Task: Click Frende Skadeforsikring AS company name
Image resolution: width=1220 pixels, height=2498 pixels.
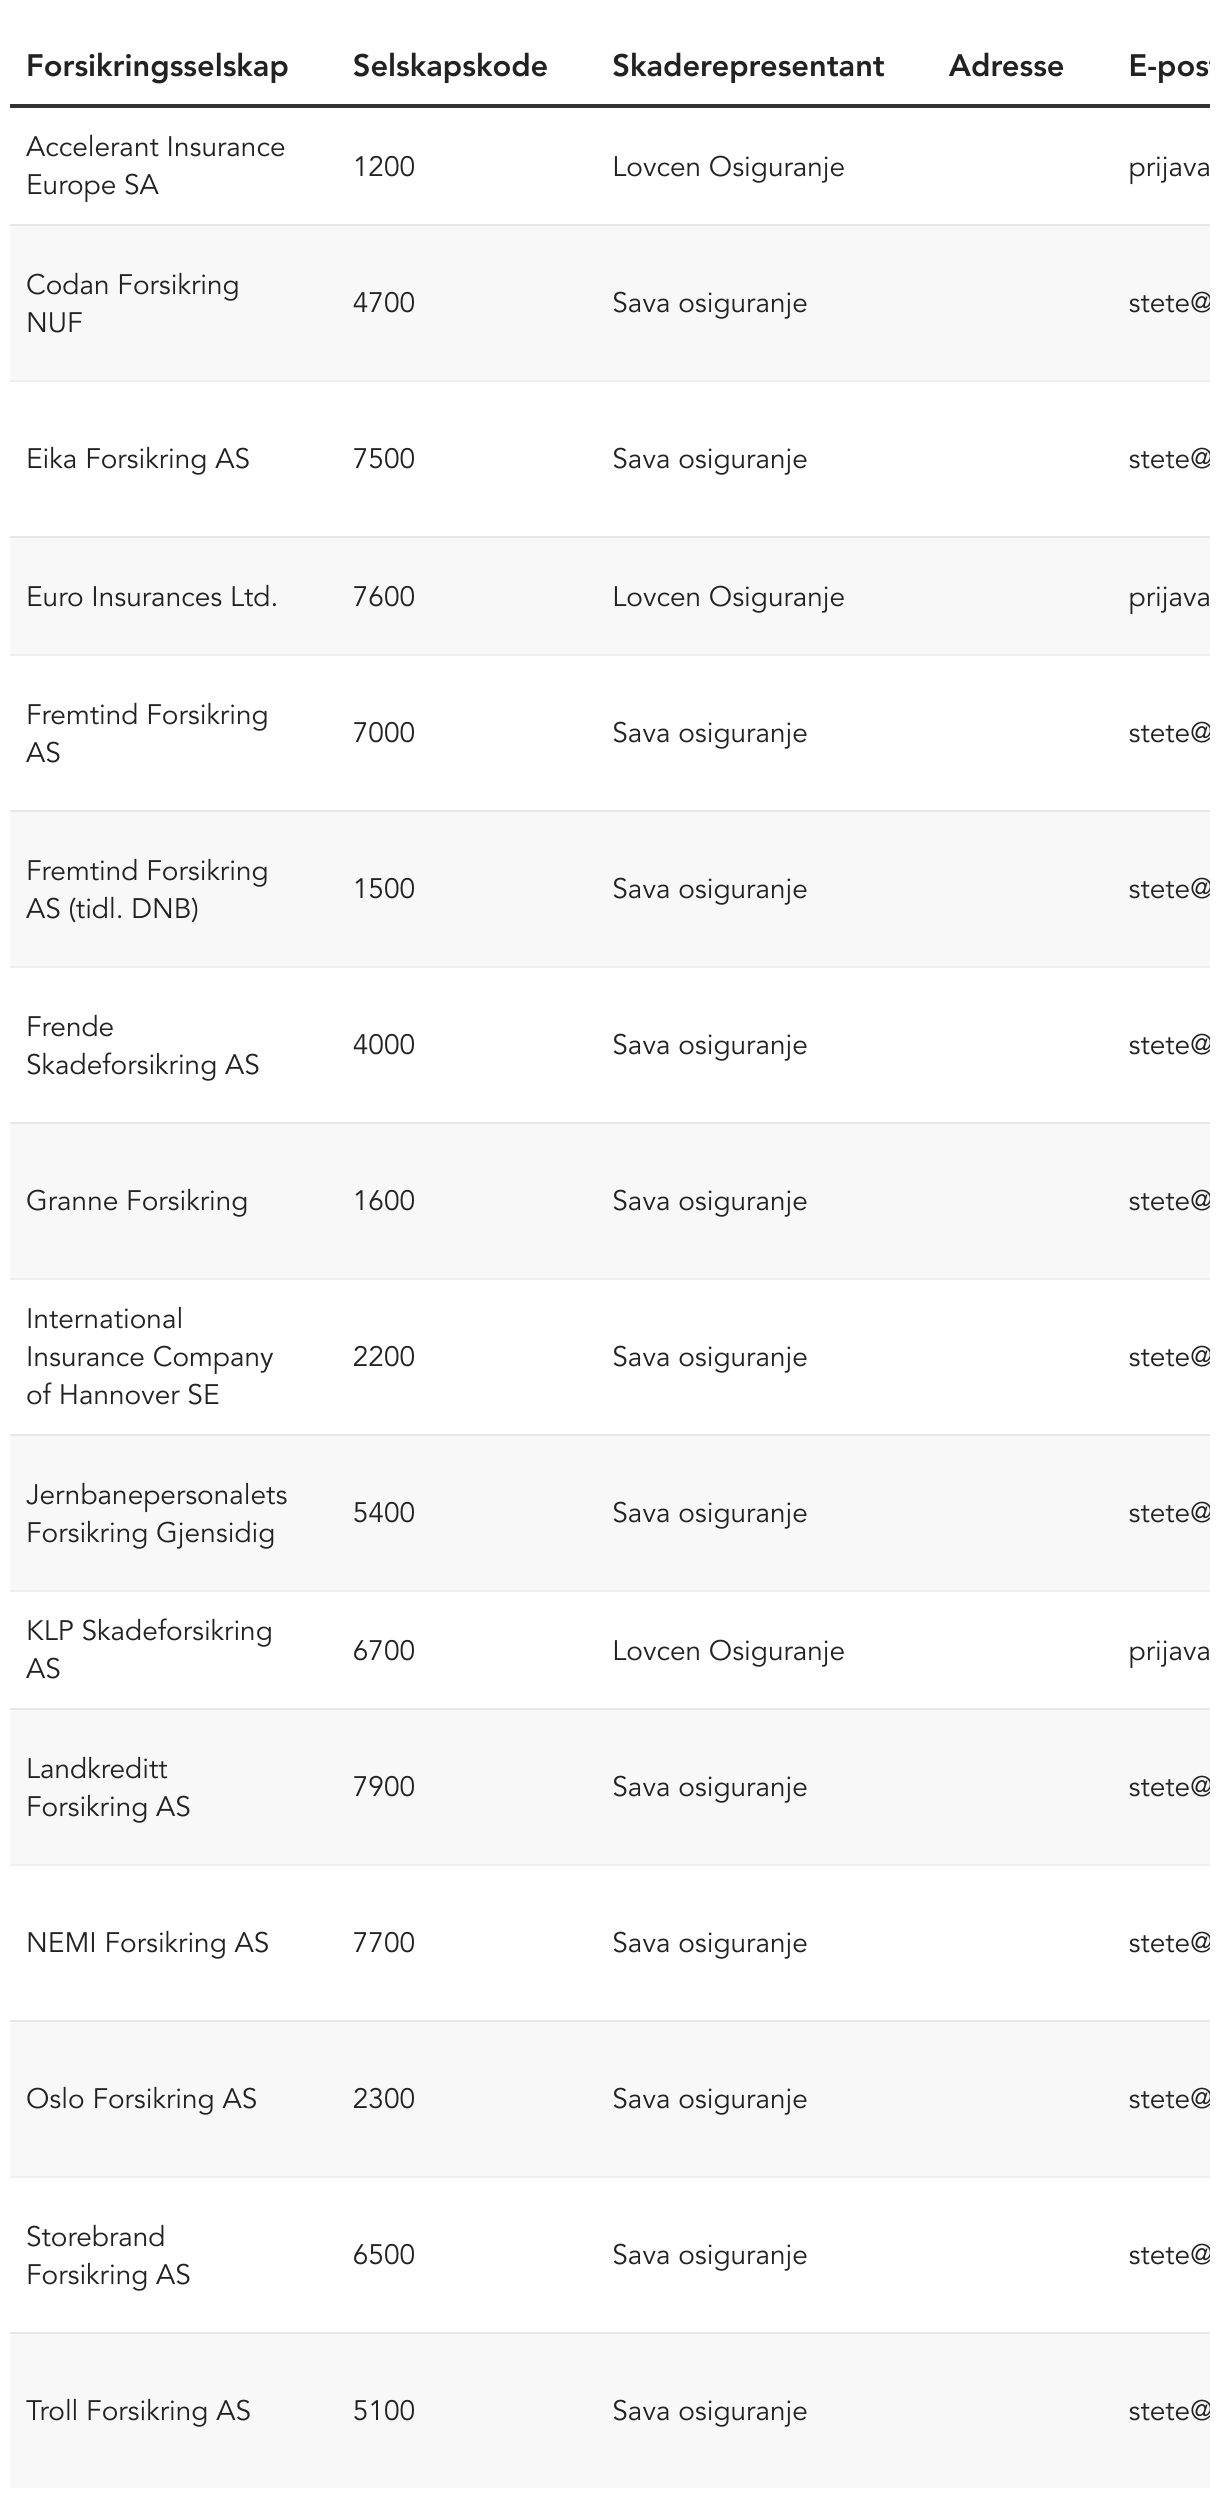Action: (142, 1045)
